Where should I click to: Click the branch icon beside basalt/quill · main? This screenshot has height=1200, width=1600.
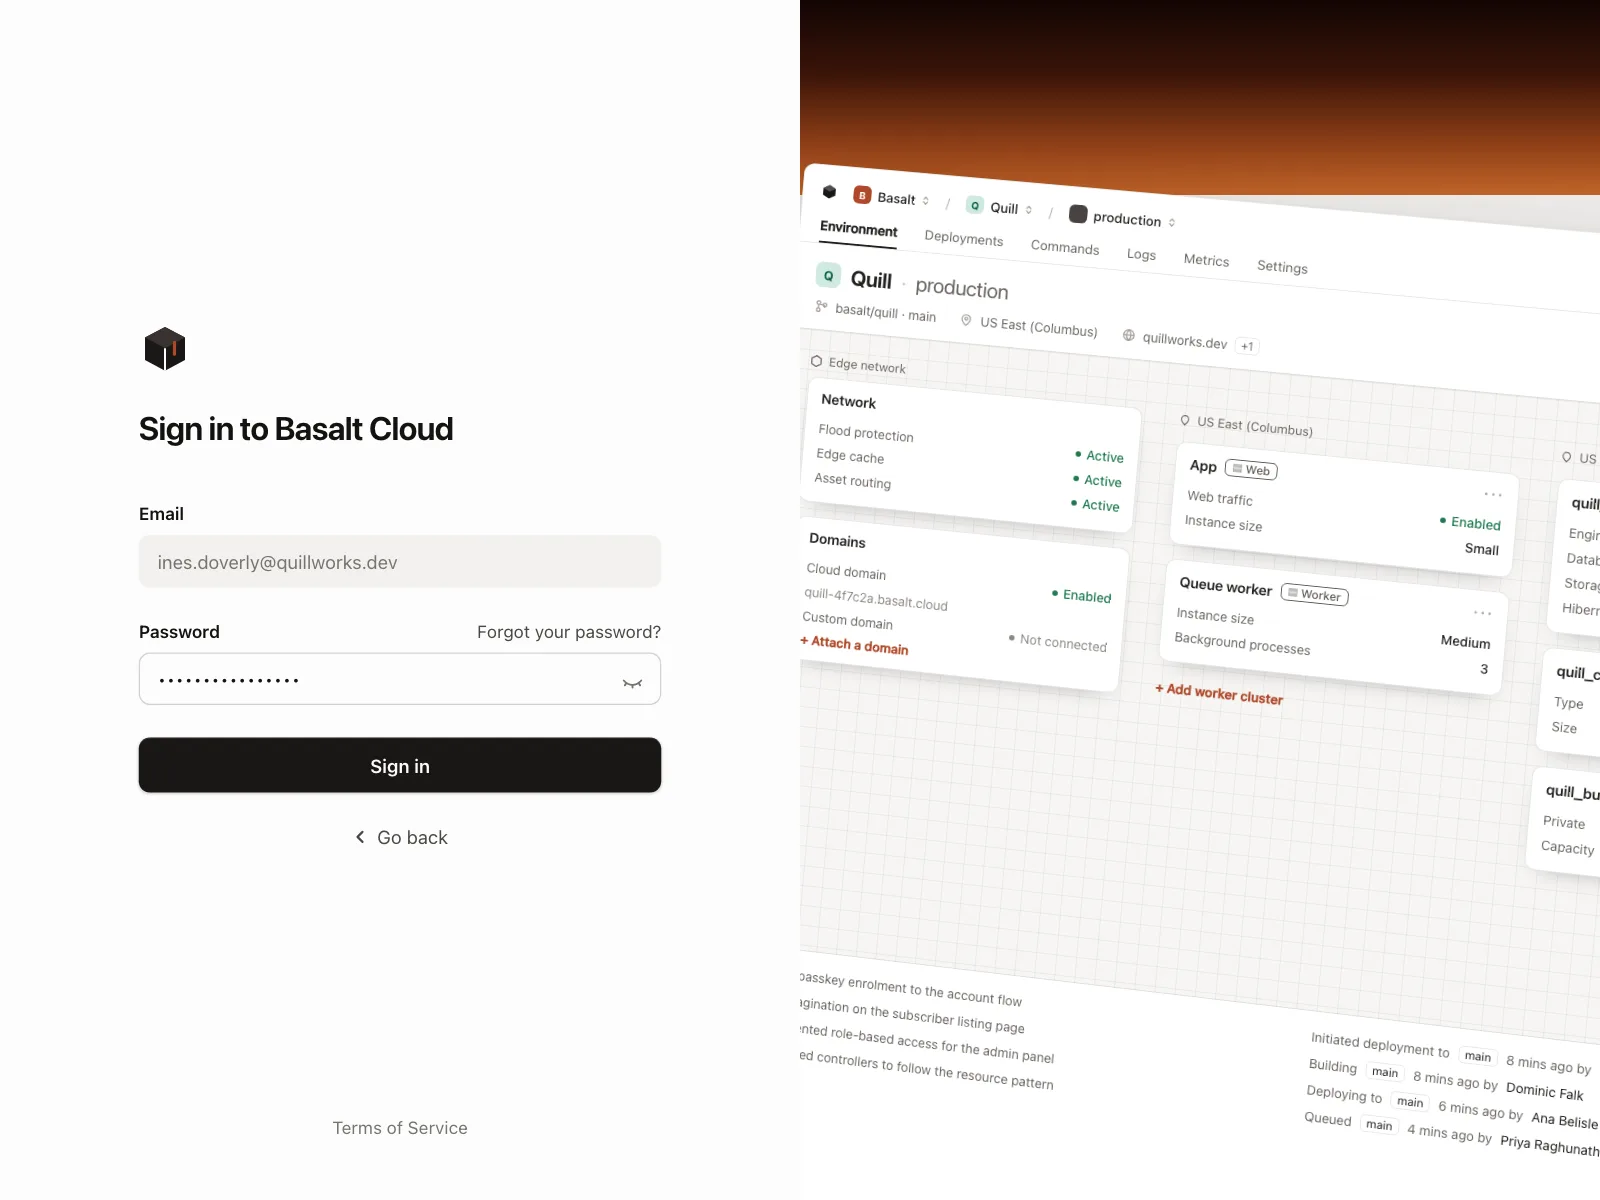[x=821, y=306]
